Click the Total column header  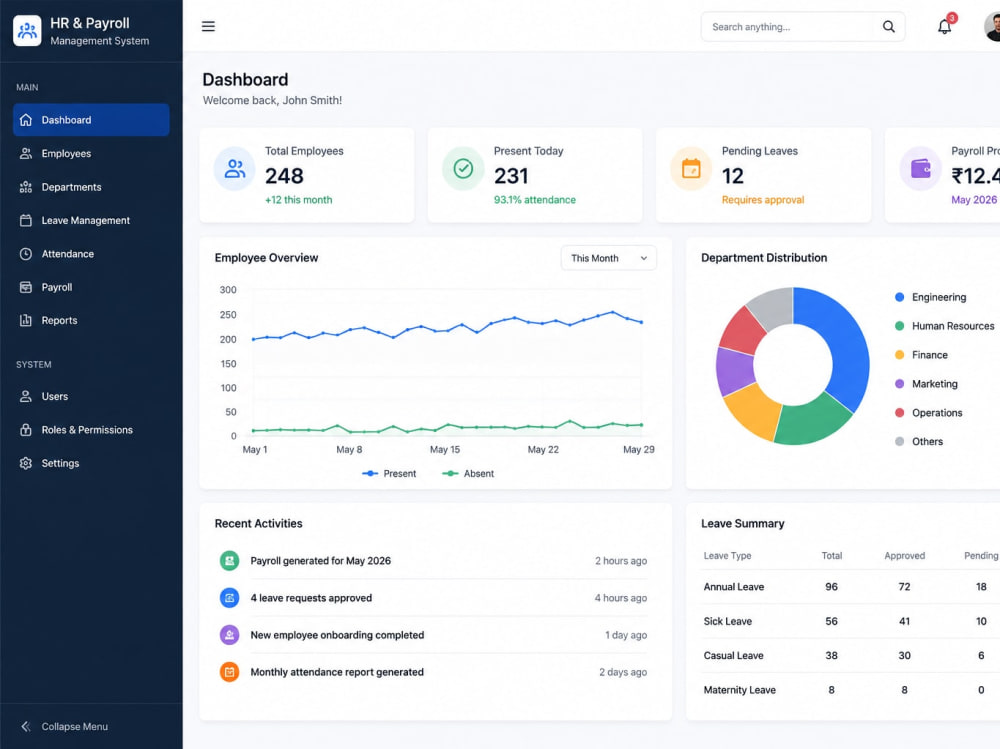(832, 556)
